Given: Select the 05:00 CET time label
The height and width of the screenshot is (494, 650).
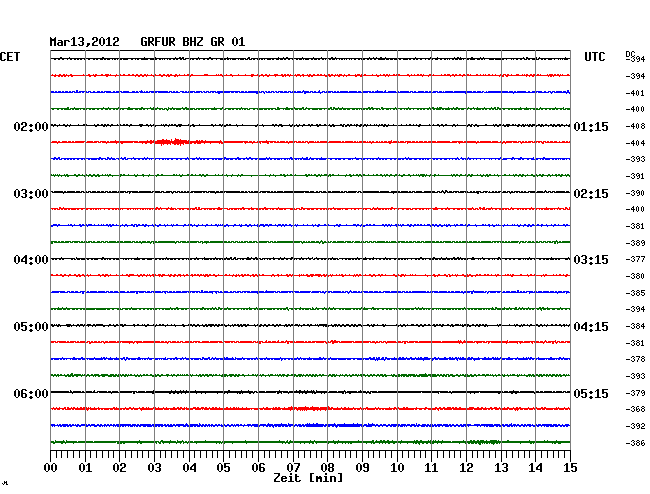Looking at the screenshot, I should 31,327.
